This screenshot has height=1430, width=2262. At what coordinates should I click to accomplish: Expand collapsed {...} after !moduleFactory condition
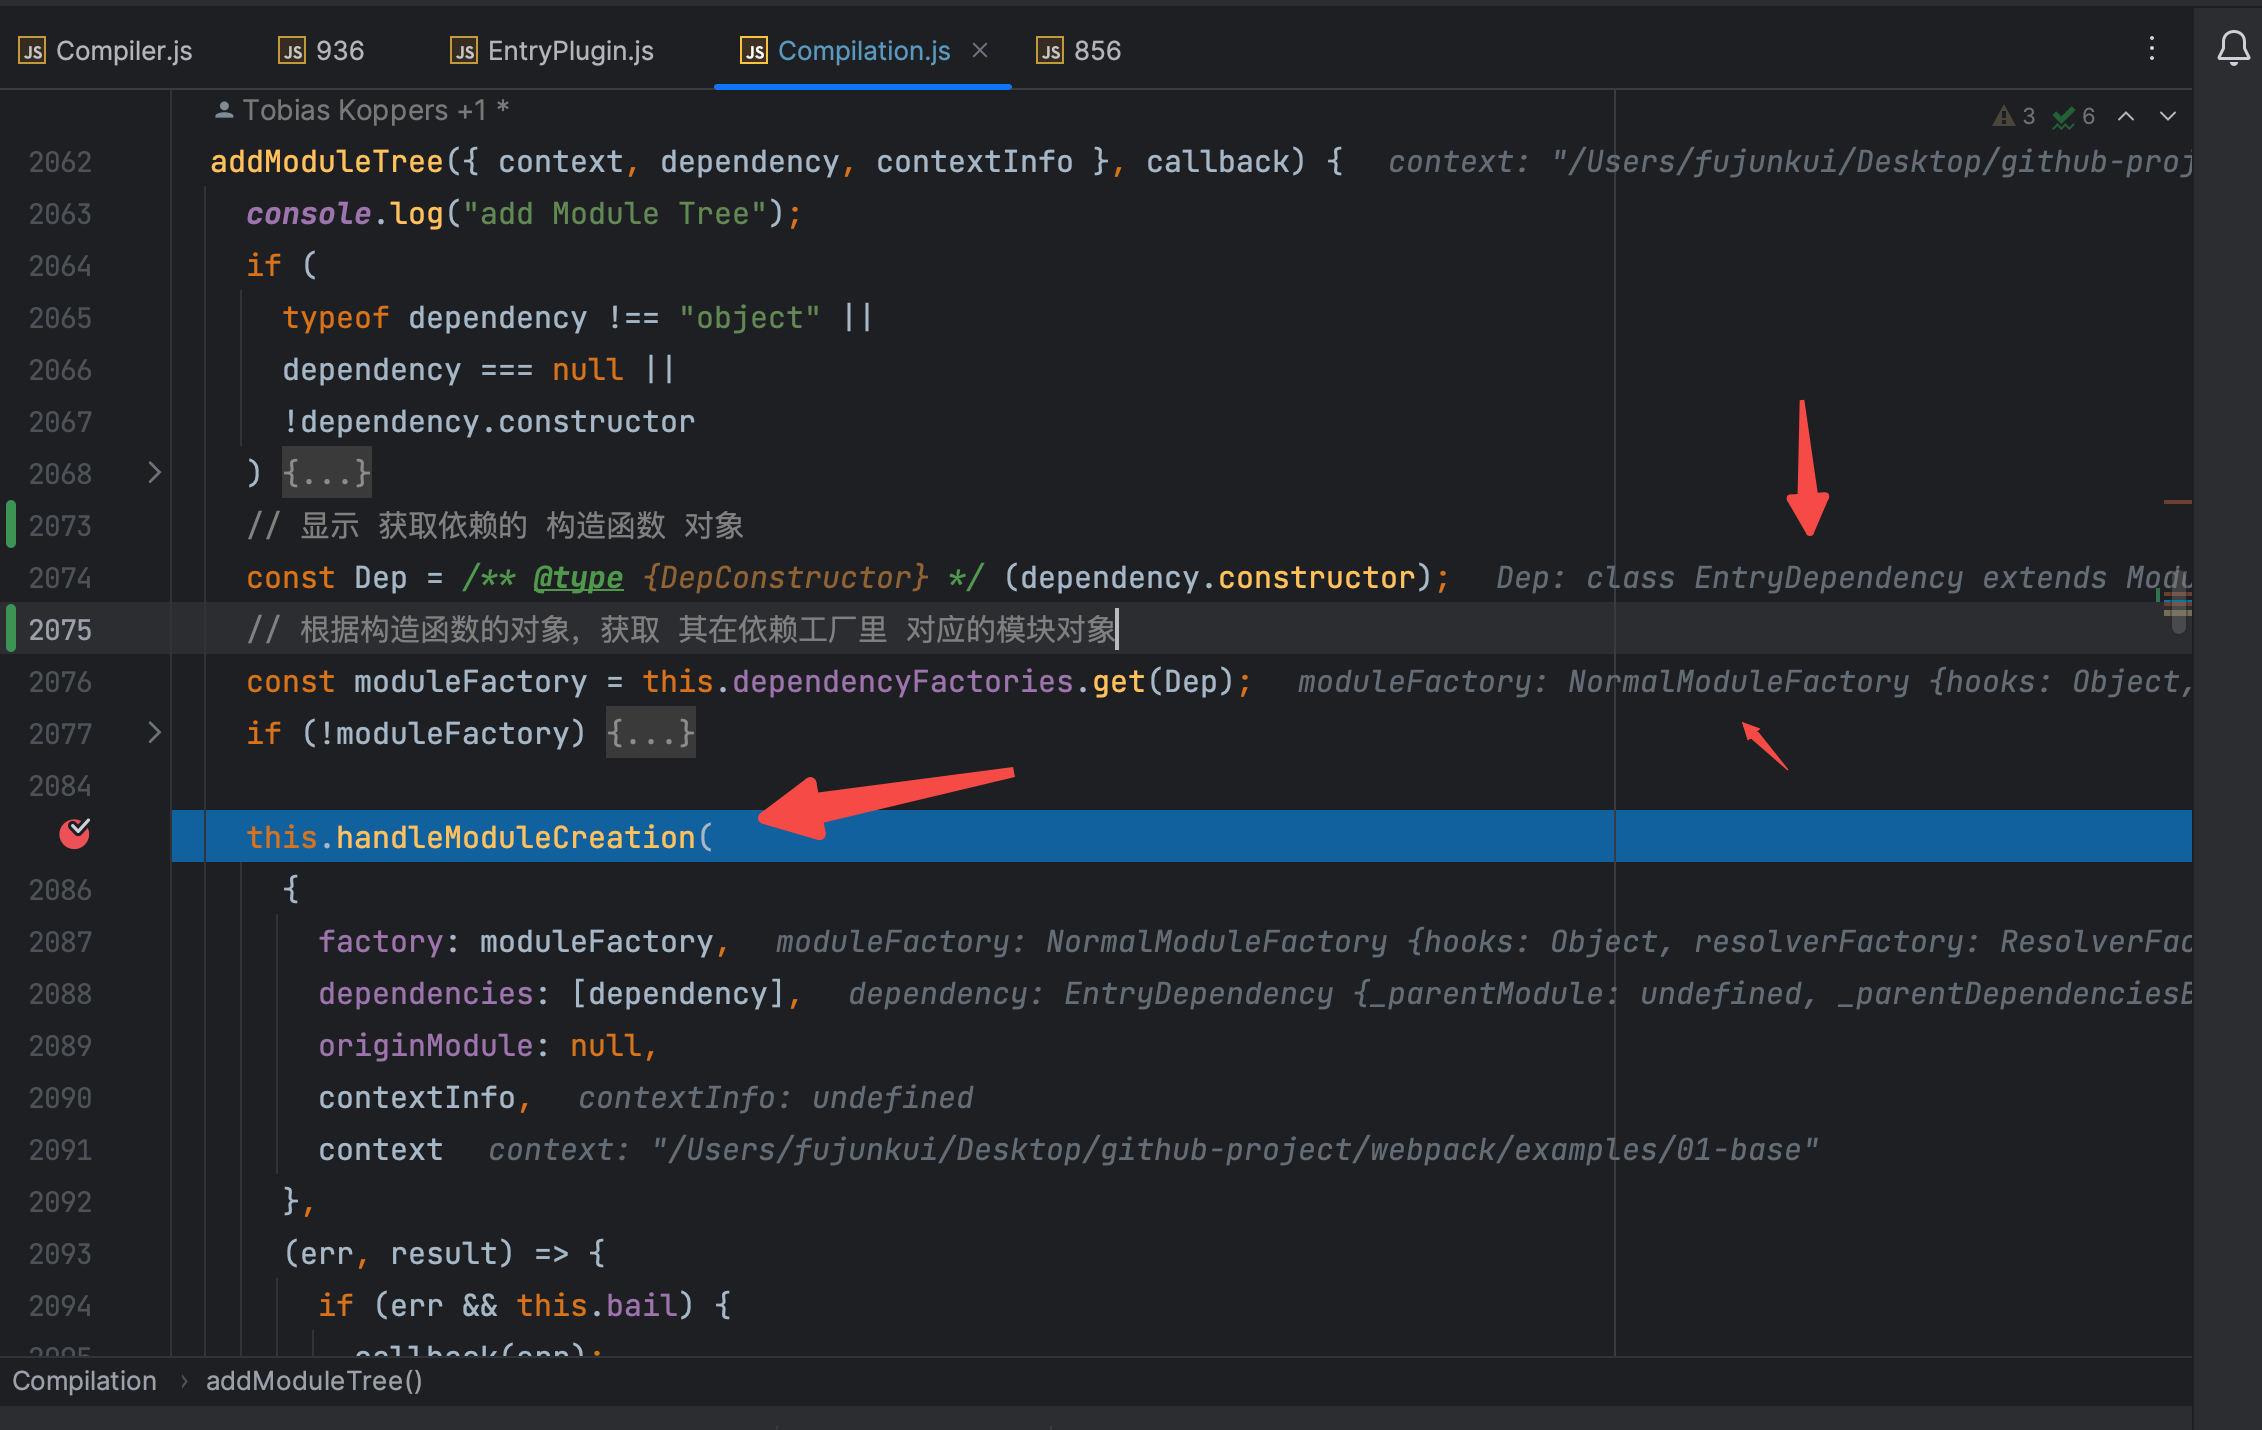[650, 733]
